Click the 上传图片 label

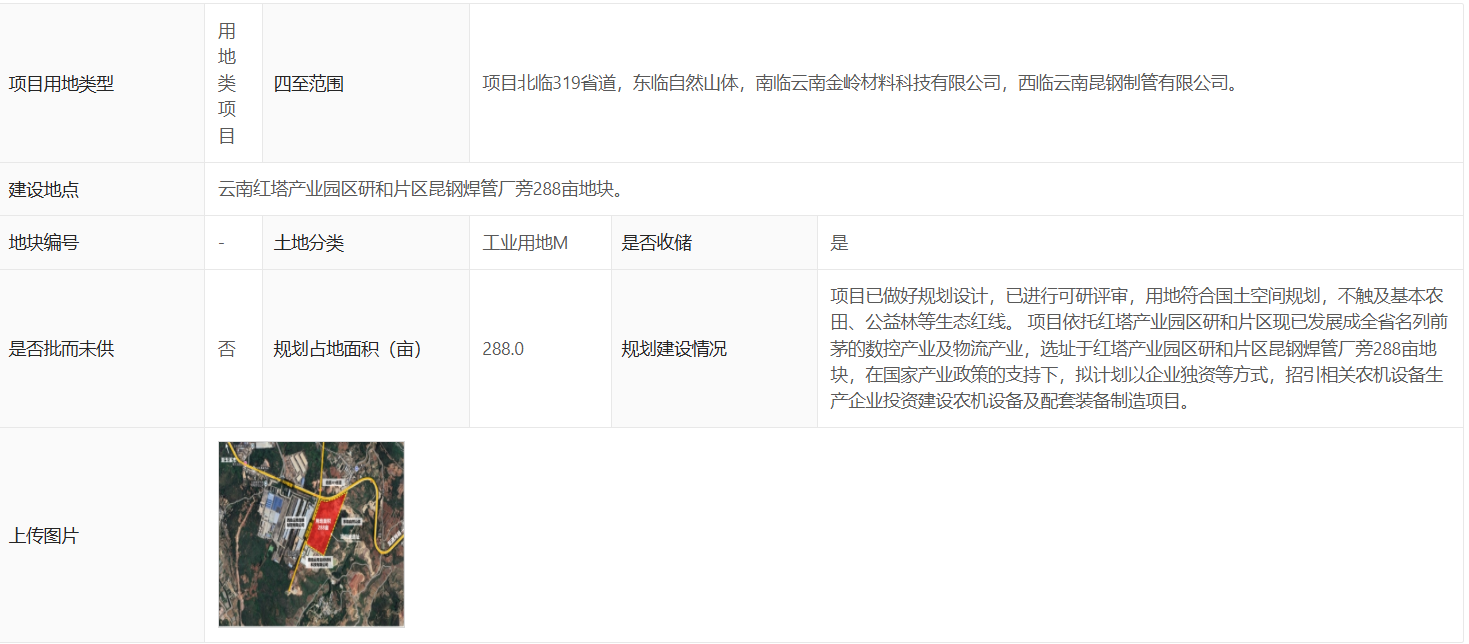(x=44, y=536)
